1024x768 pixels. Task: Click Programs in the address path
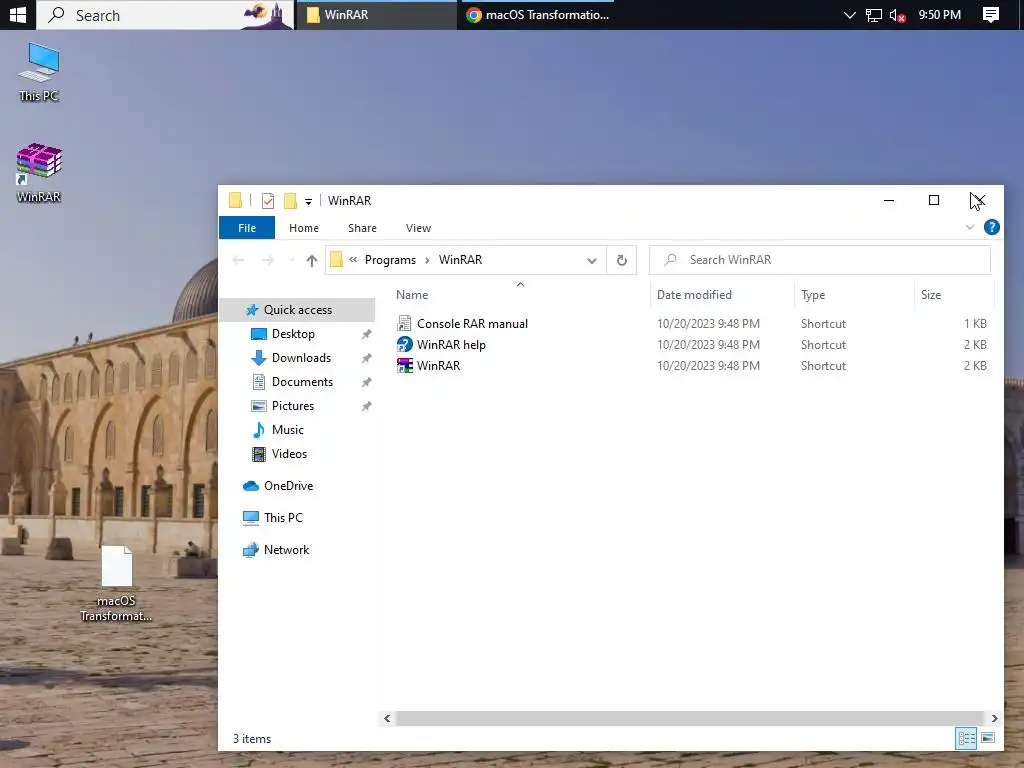tap(390, 260)
